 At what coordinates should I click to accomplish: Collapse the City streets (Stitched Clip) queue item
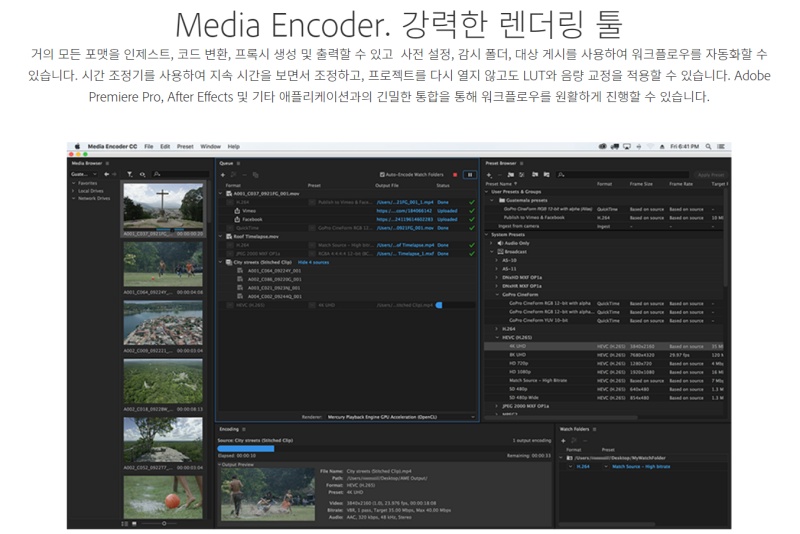click(x=221, y=262)
